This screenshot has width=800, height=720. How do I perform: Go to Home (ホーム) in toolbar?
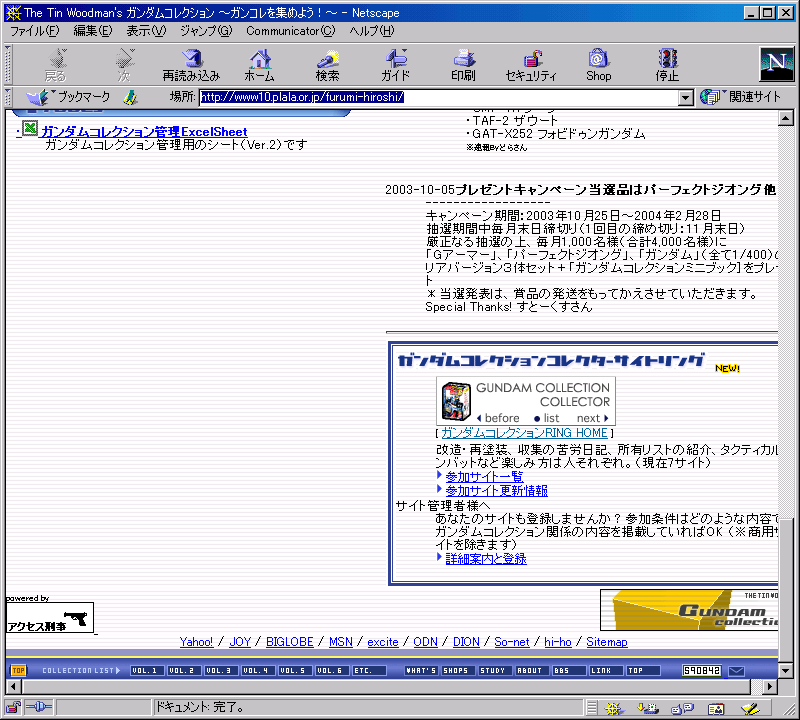[x=259, y=65]
